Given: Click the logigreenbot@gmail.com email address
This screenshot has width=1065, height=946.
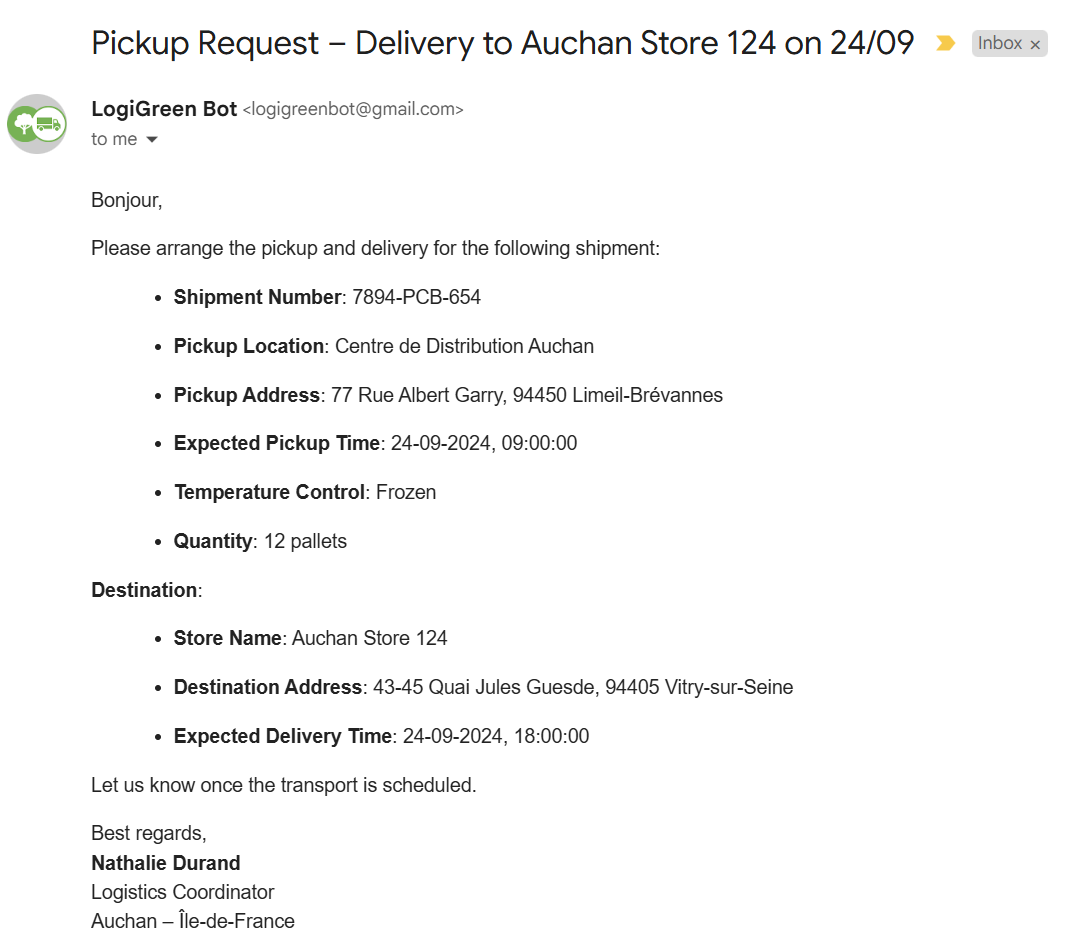Looking at the screenshot, I should point(353,109).
